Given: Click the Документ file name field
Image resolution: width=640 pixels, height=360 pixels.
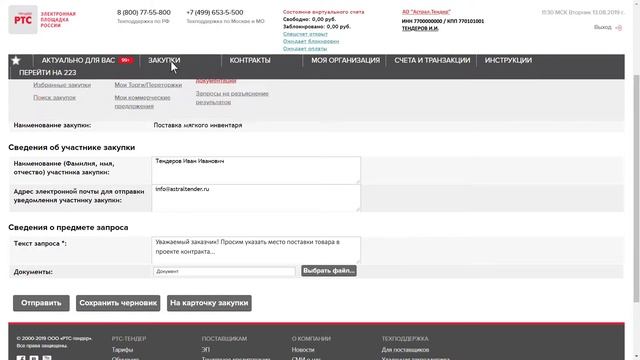Looking at the screenshot, I should 224,271.
